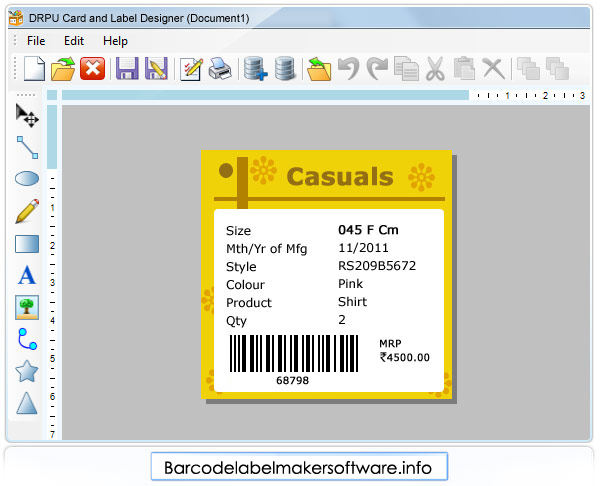This screenshot has height=486, width=600.
Task: Select the Triangle shape tool
Action: coord(27,403)
